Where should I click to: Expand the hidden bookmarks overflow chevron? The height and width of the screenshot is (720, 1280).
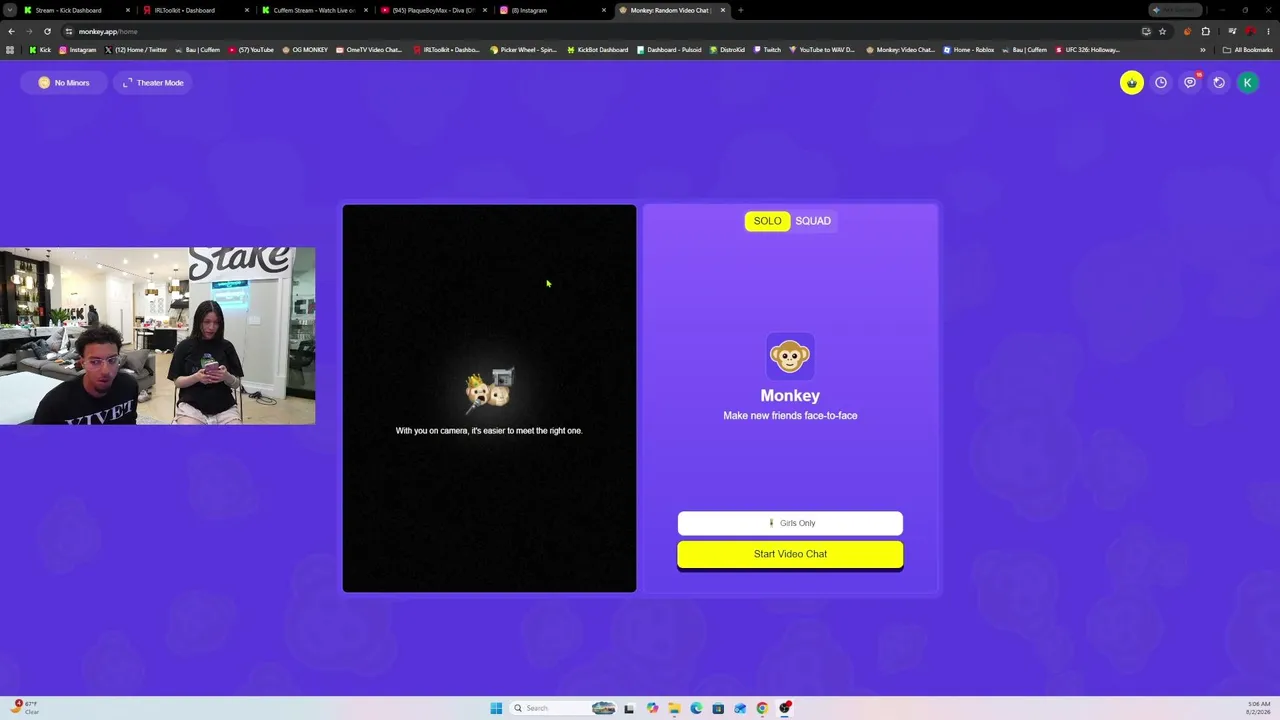point(1203,50)
